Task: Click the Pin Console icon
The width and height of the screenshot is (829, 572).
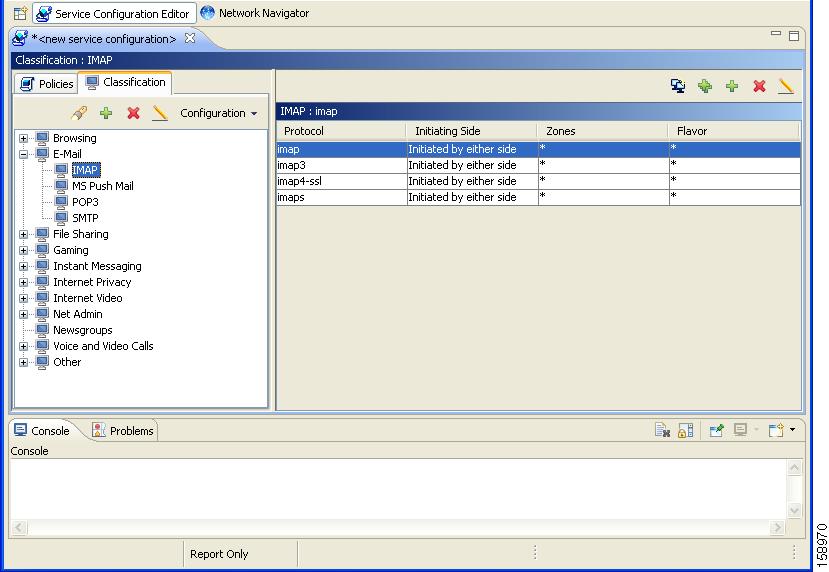Action: pos(716,430)
